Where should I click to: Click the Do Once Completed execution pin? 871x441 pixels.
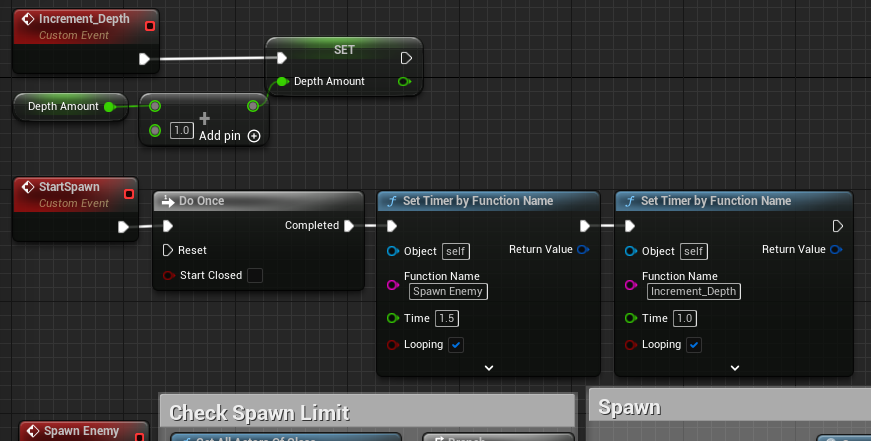tap(349, 226)
